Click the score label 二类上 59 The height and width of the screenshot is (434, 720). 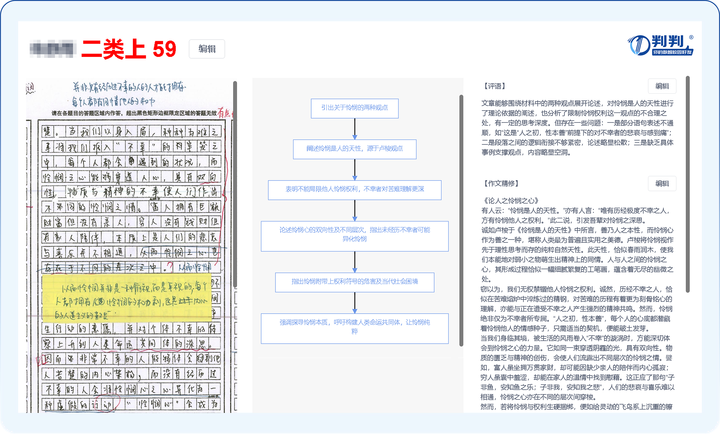(129, 49)
